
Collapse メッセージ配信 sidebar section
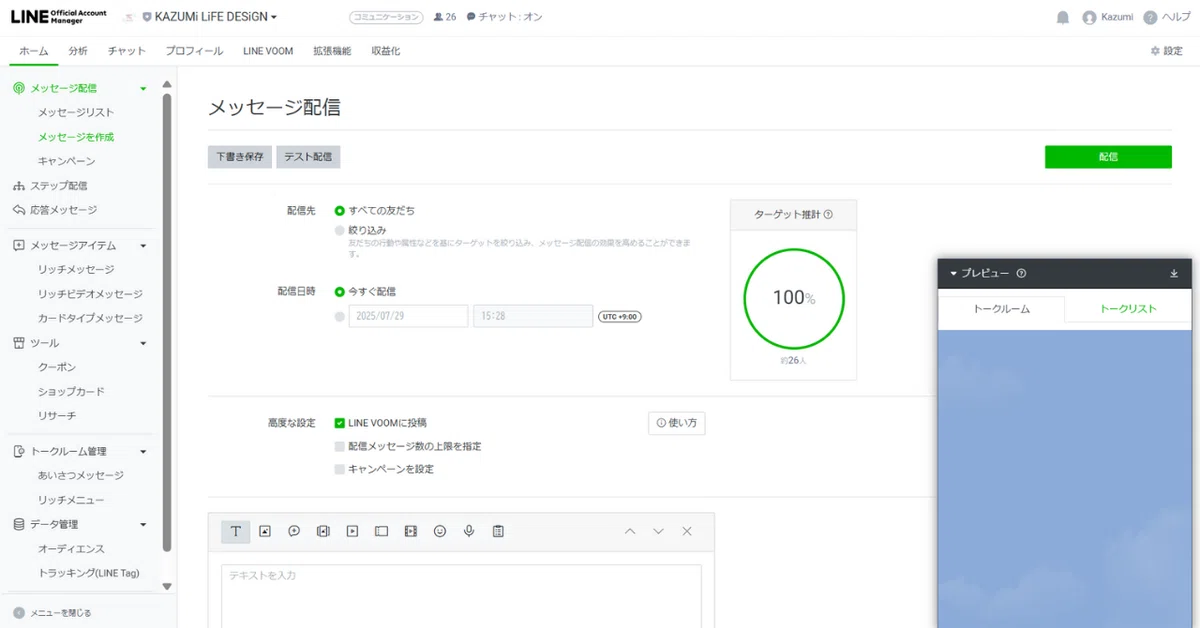[x=143, y=89]
